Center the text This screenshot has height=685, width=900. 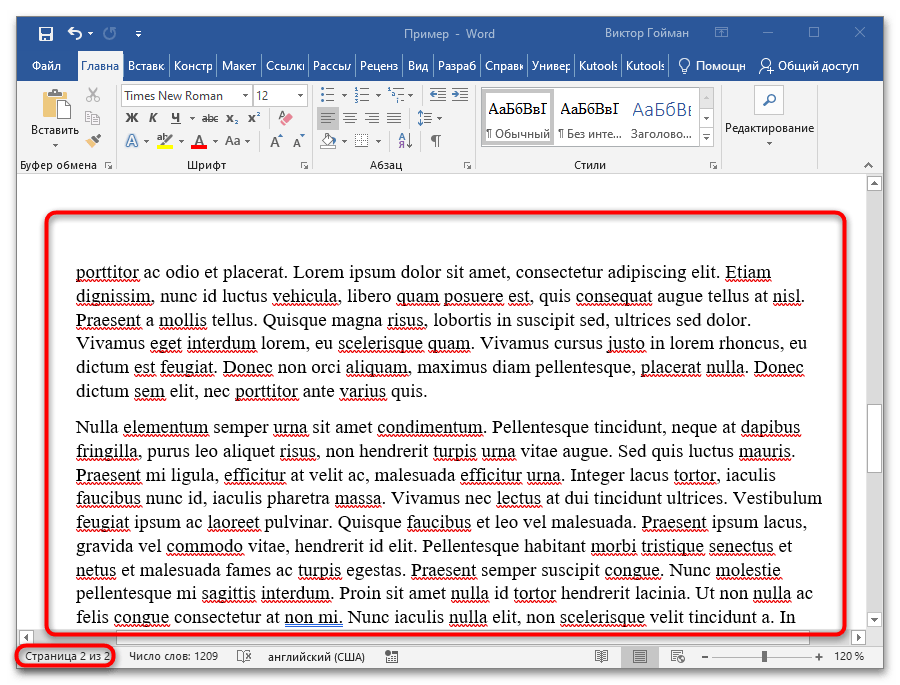pyautogui.click(x=350, y=118)
